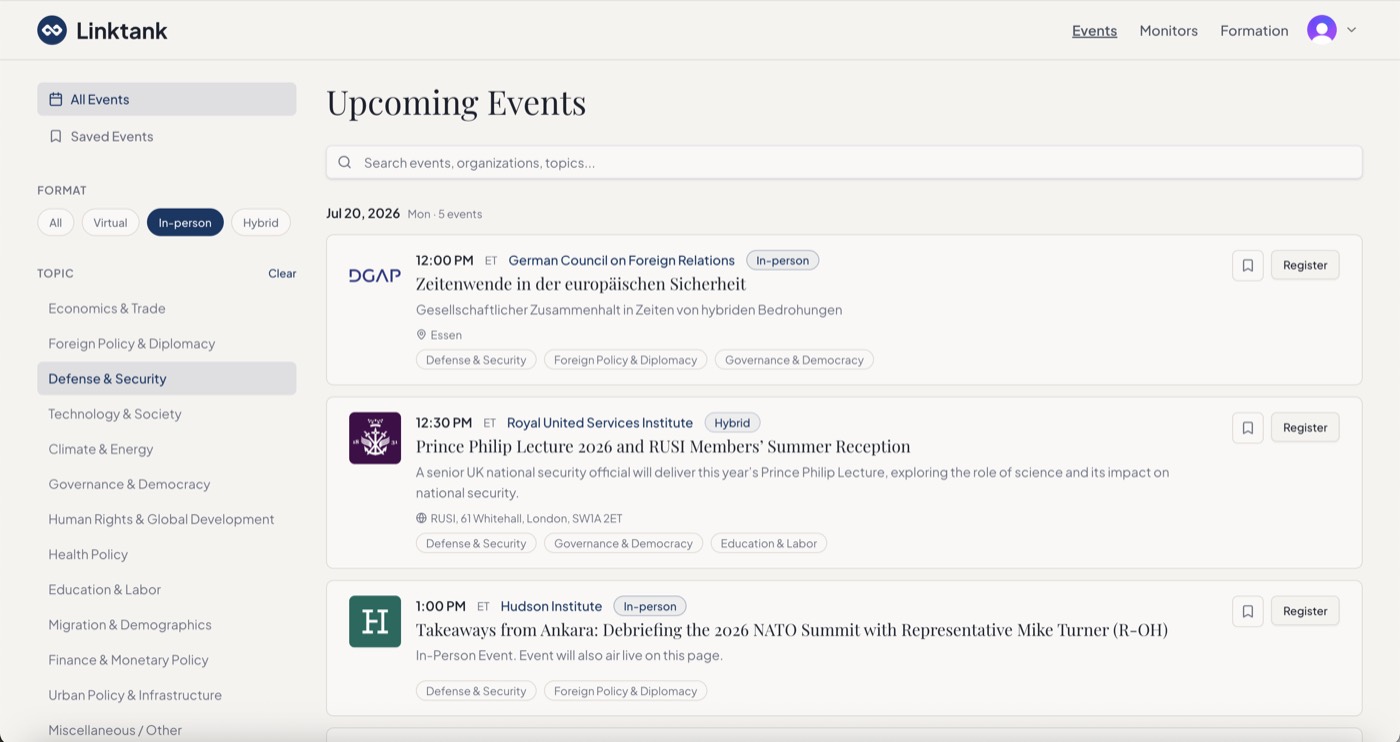Register for the Prince Philip Lecture
This screenshot has height=742, width=1400.
pyautogui.click(x=1305, y=427)
